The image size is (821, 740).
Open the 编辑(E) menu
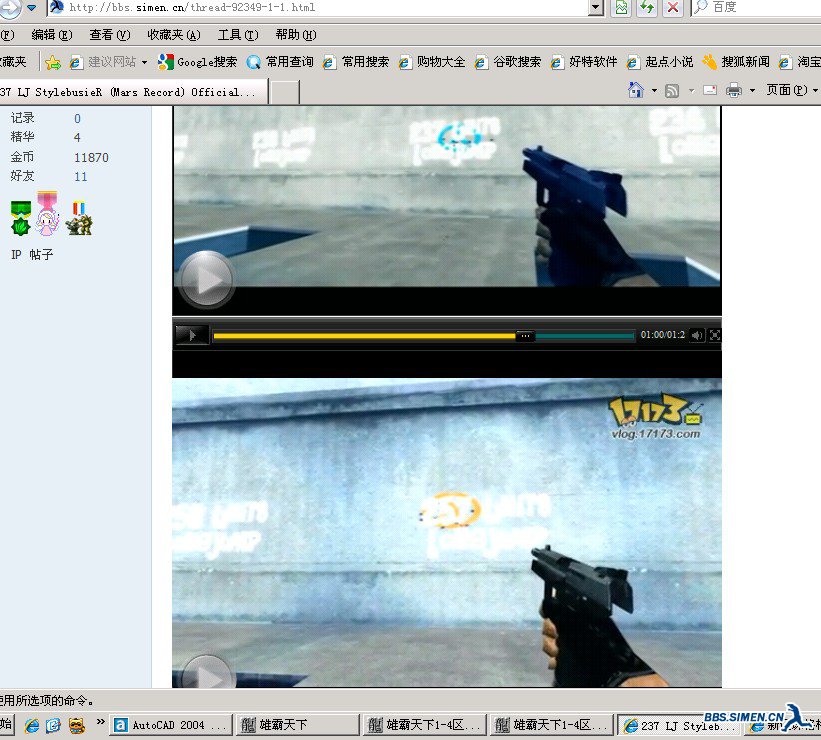point(51,35)
